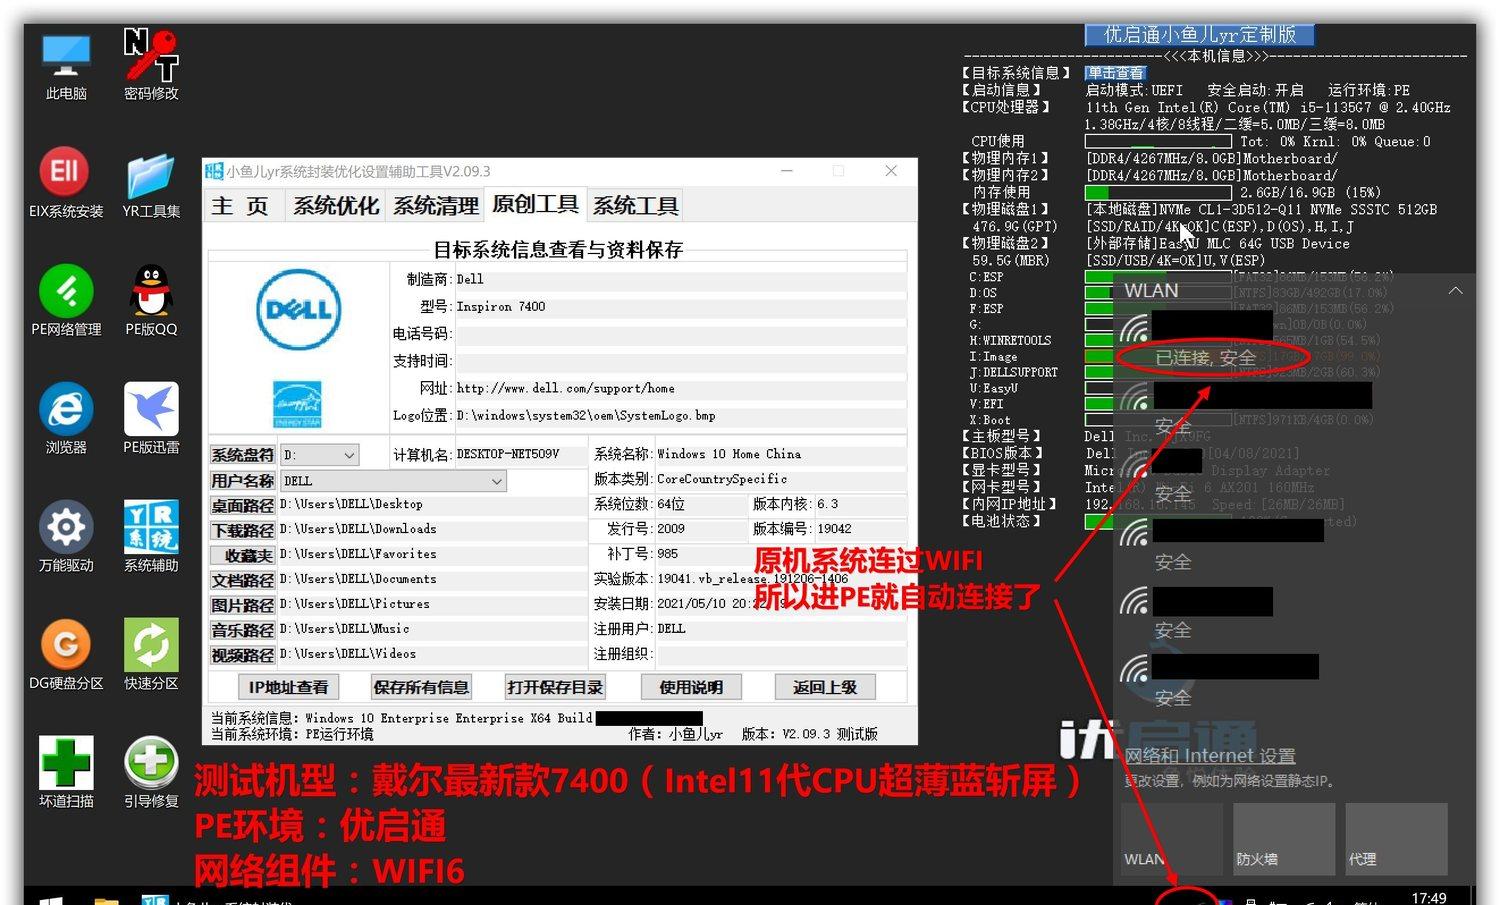Click the 代理 quick action tile

coord(1396,838)
